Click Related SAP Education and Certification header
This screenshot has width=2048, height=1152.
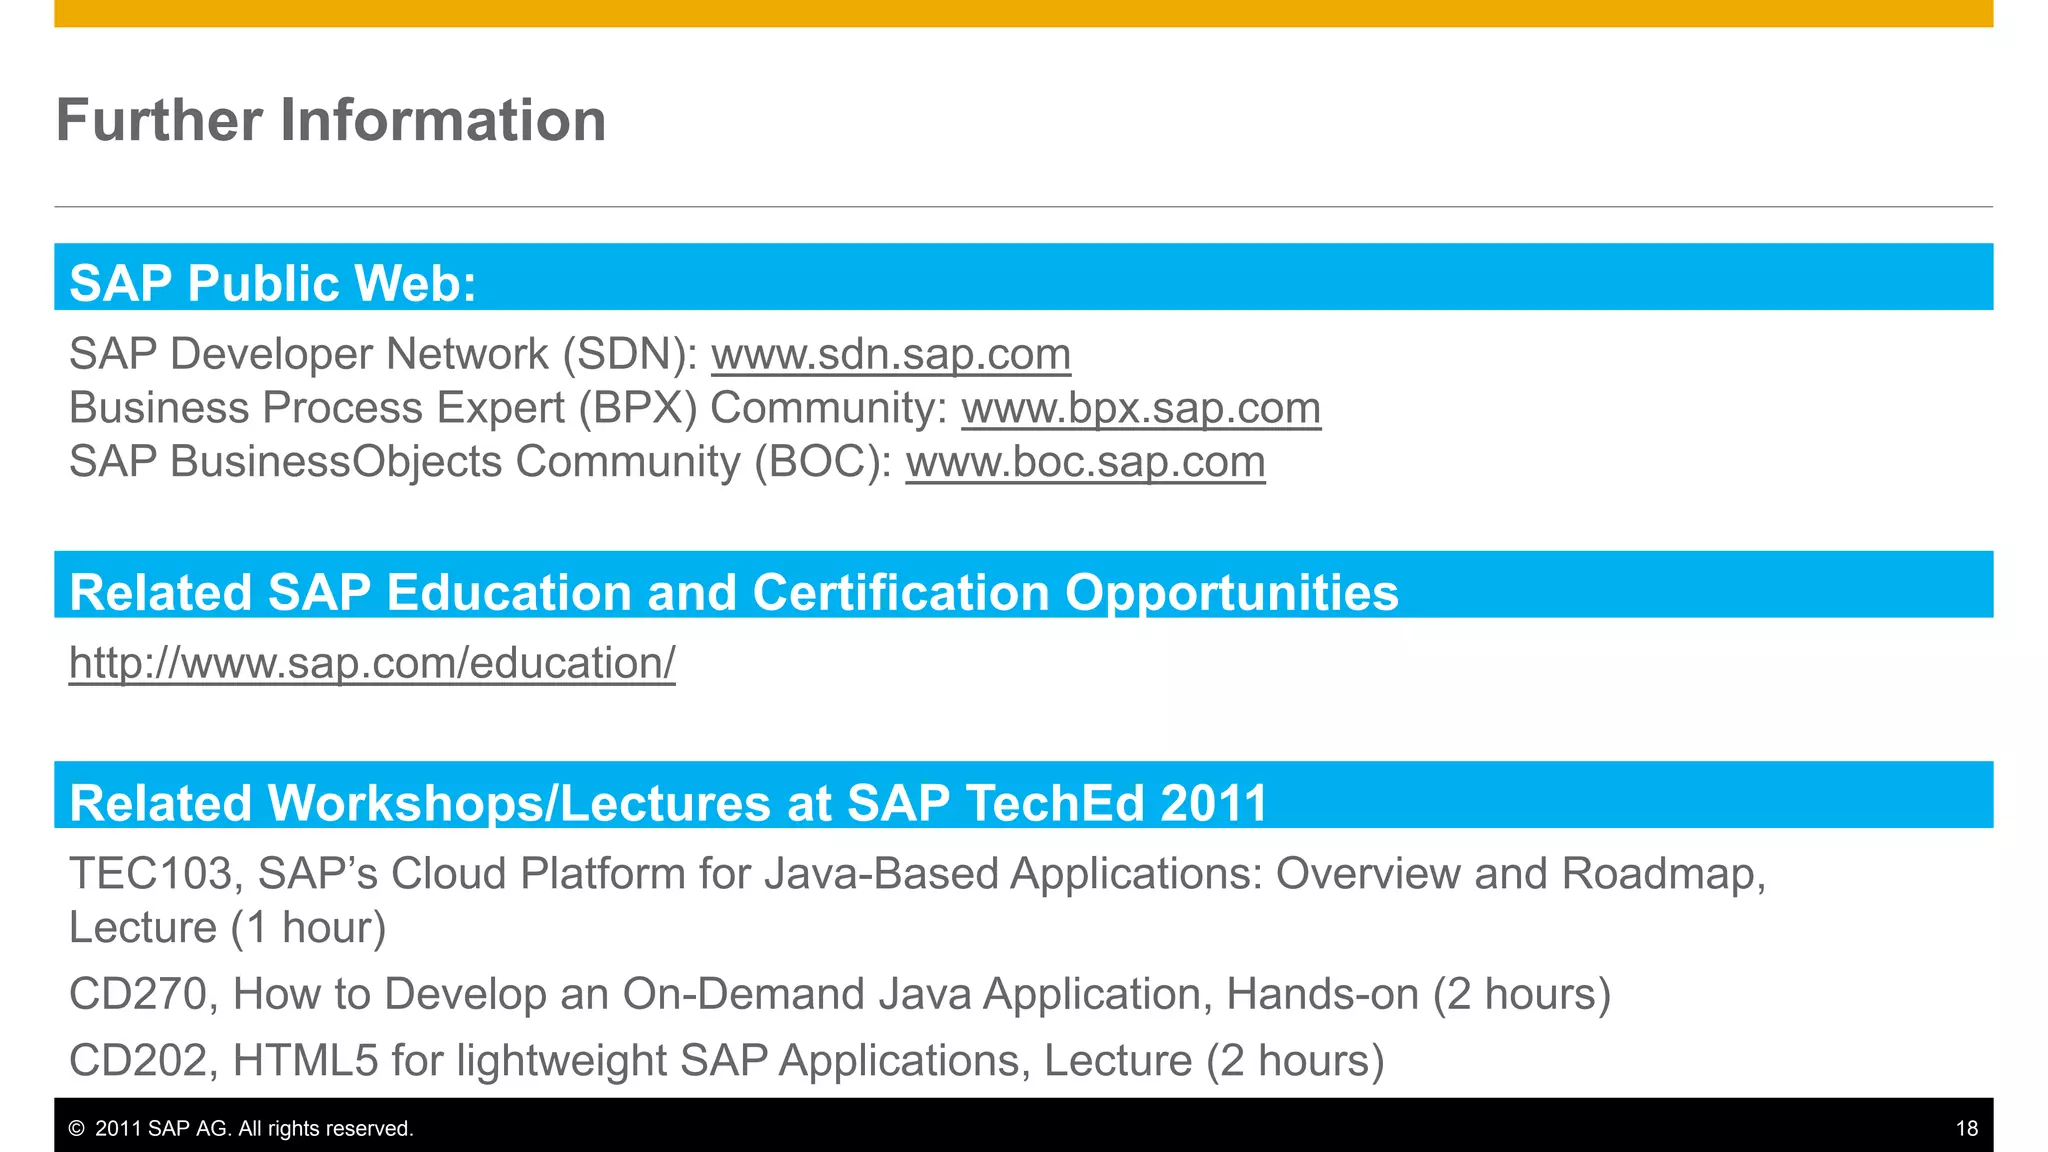(733, 592)
